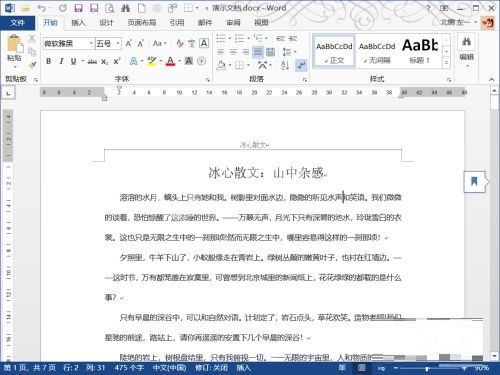
Task: Click the Character Border A icon
Action: 204,43
